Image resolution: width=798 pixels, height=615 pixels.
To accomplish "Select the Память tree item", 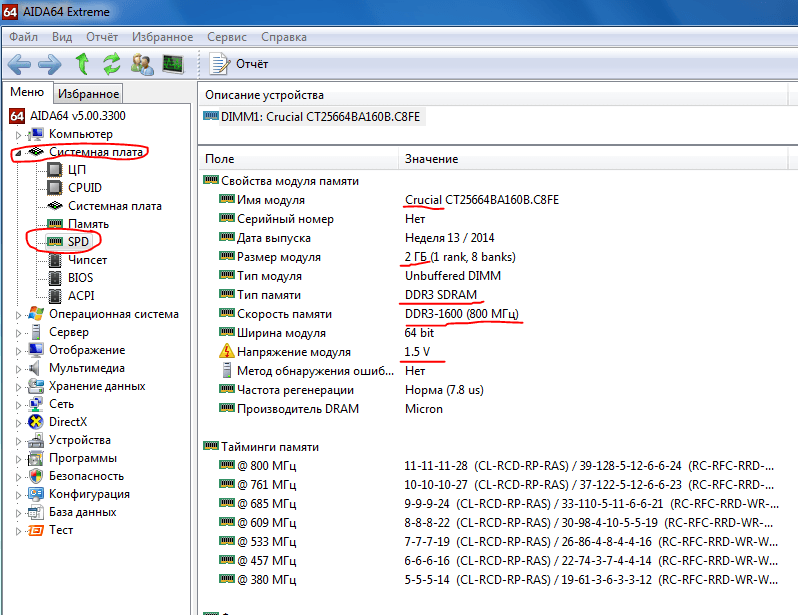I will [x=89, y=224].
